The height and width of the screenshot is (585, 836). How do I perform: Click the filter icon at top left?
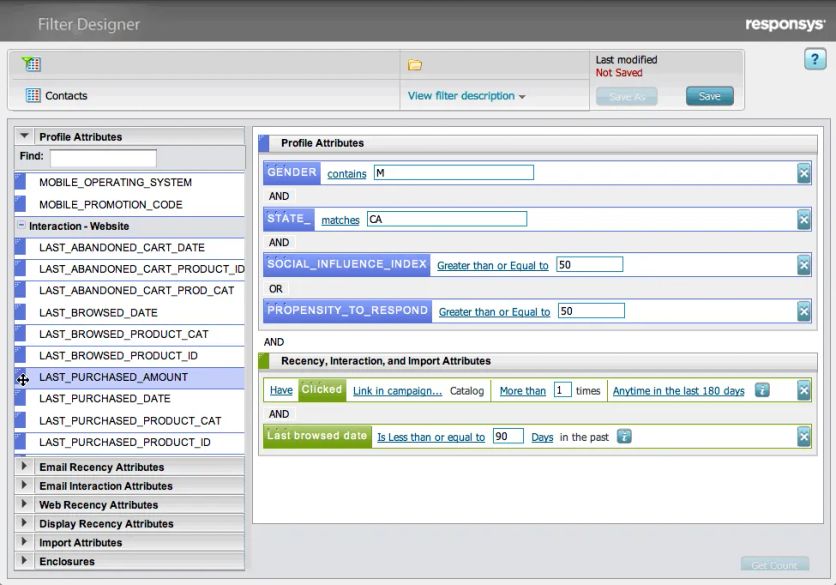[x=31, y=64]
